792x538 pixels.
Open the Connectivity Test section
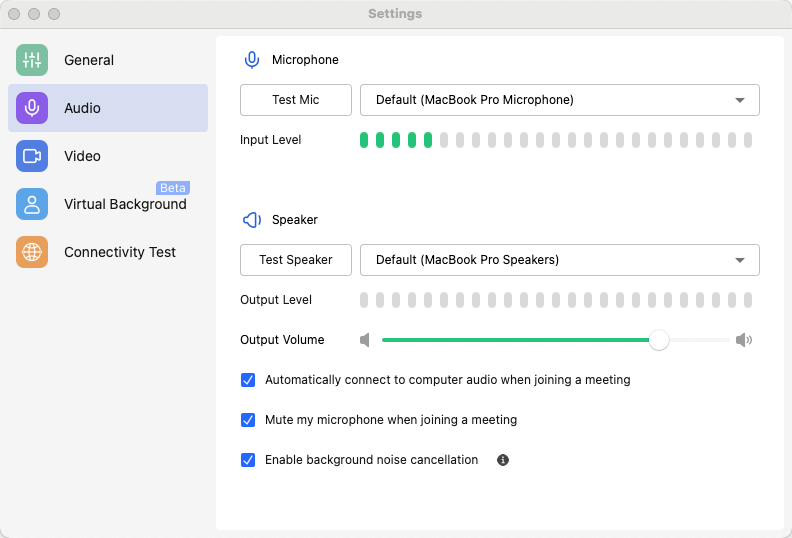[119, 252]
